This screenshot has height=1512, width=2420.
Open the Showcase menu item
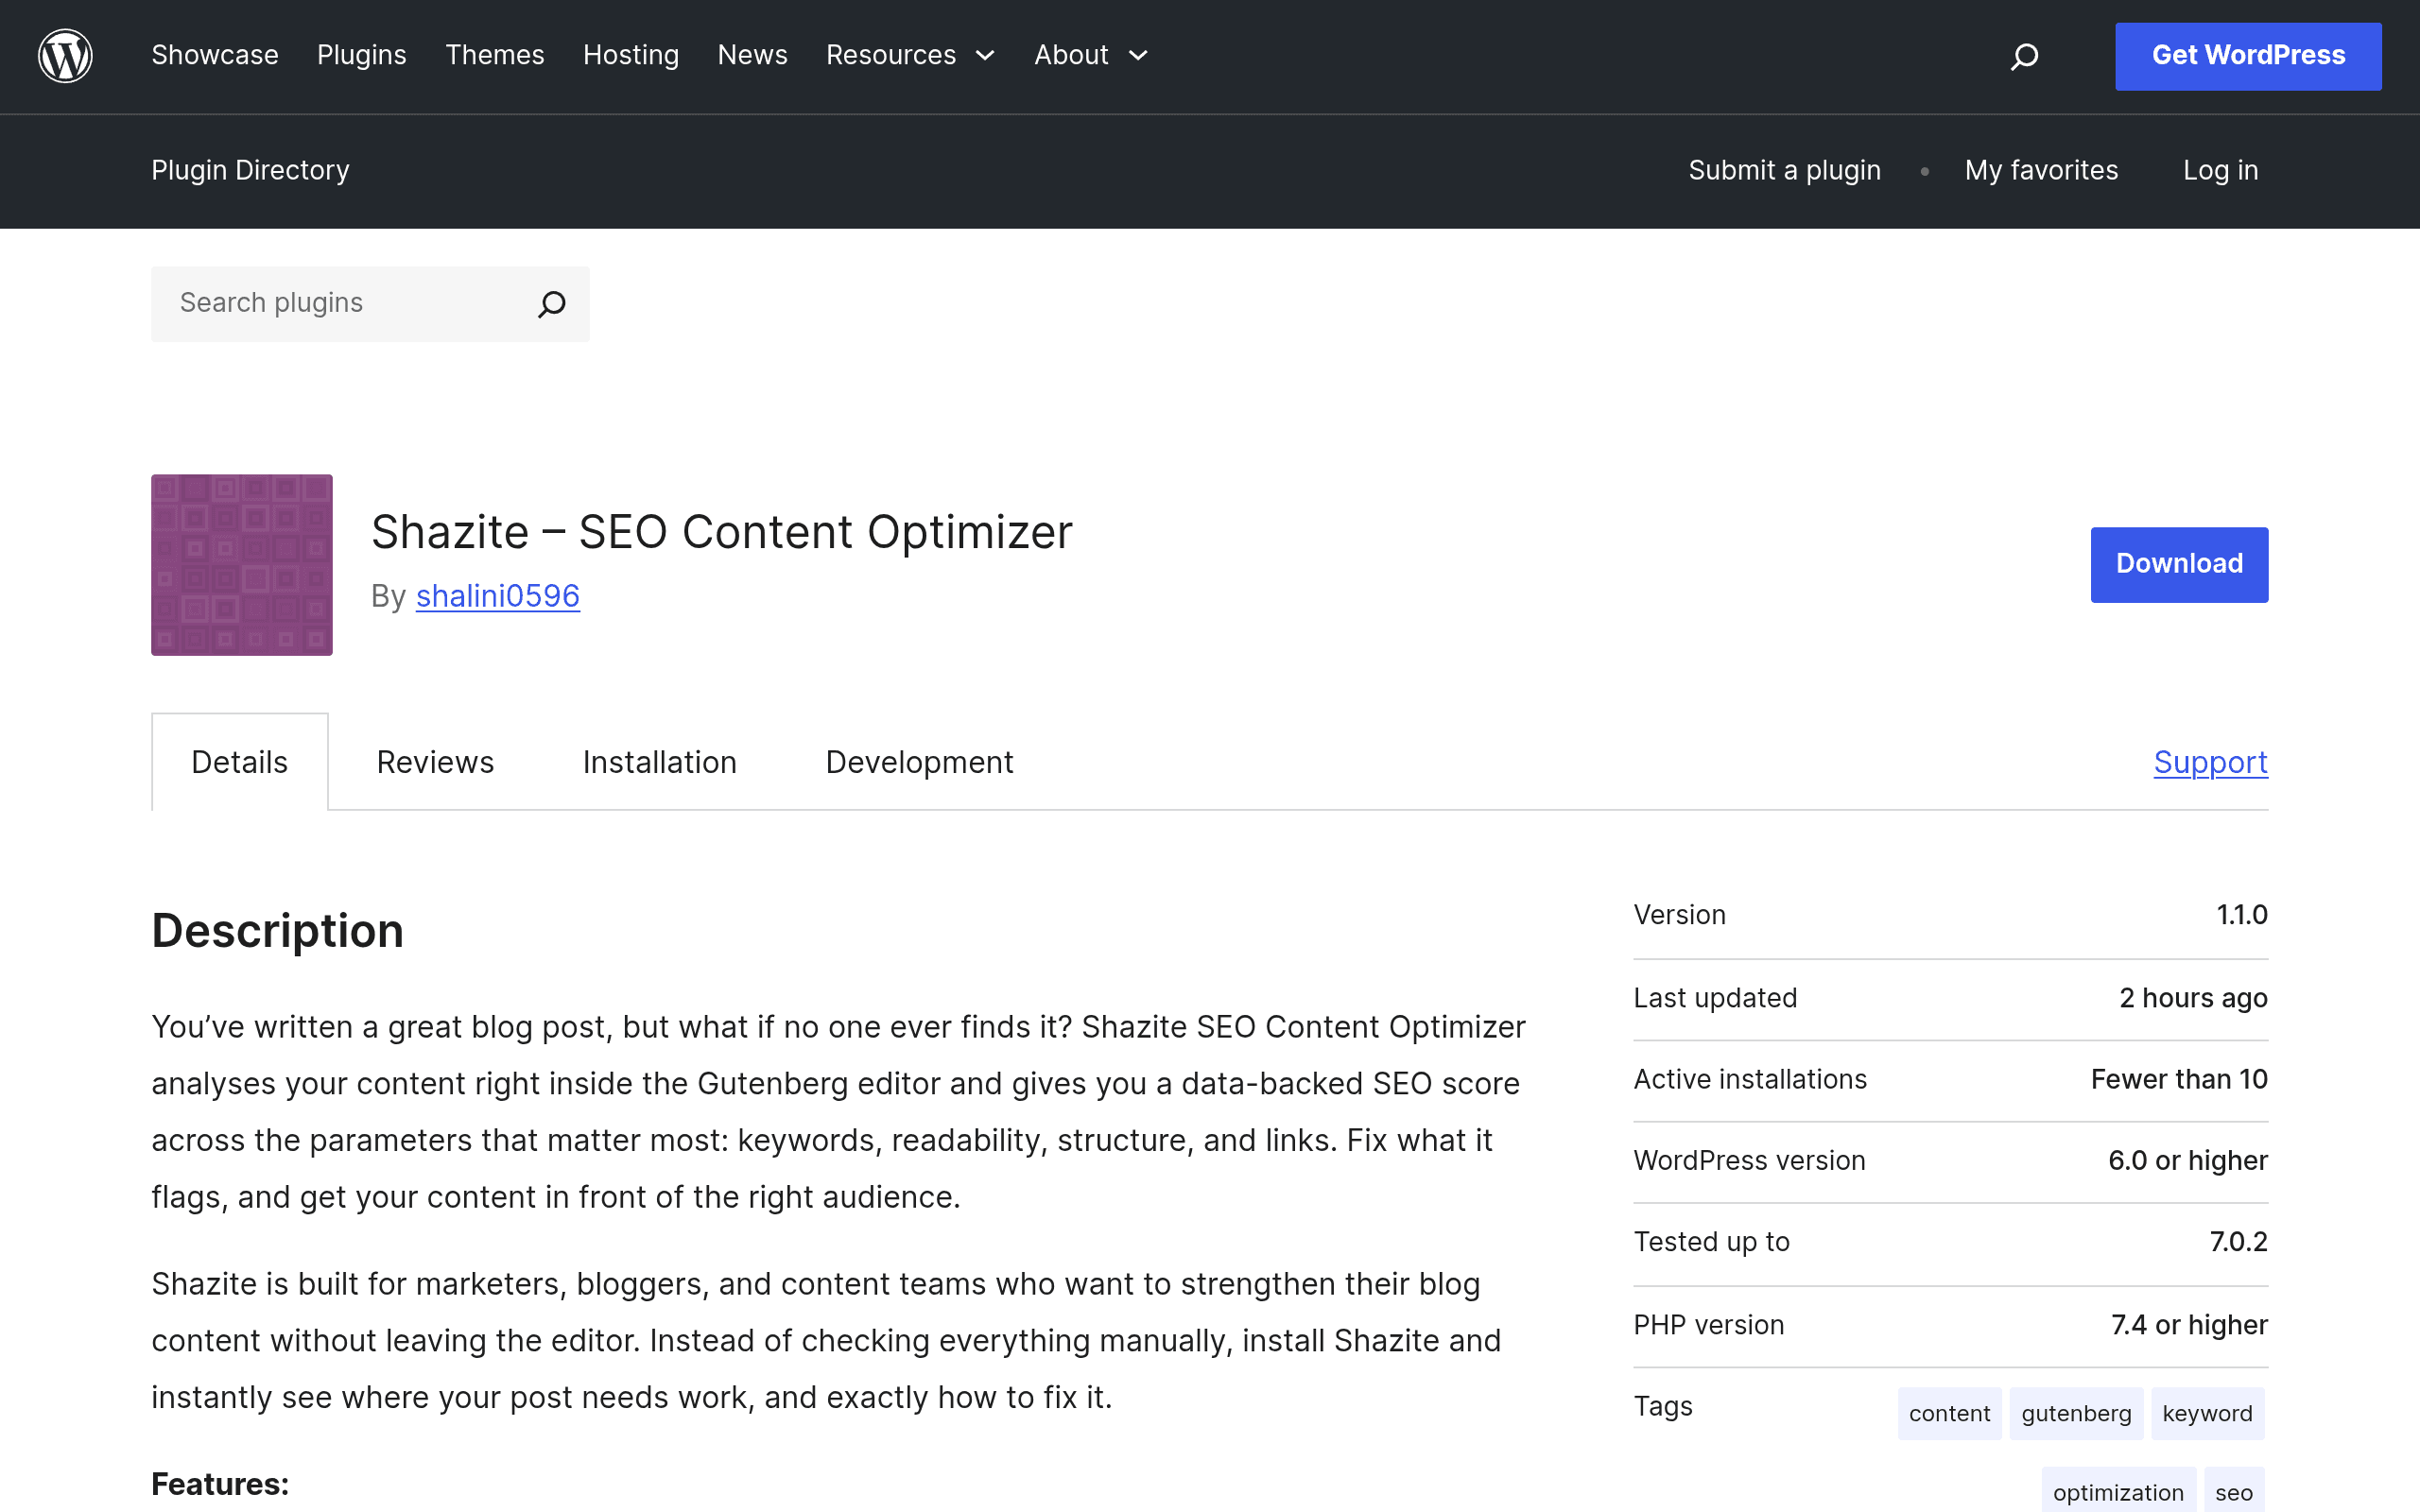[x=215, y=55]
